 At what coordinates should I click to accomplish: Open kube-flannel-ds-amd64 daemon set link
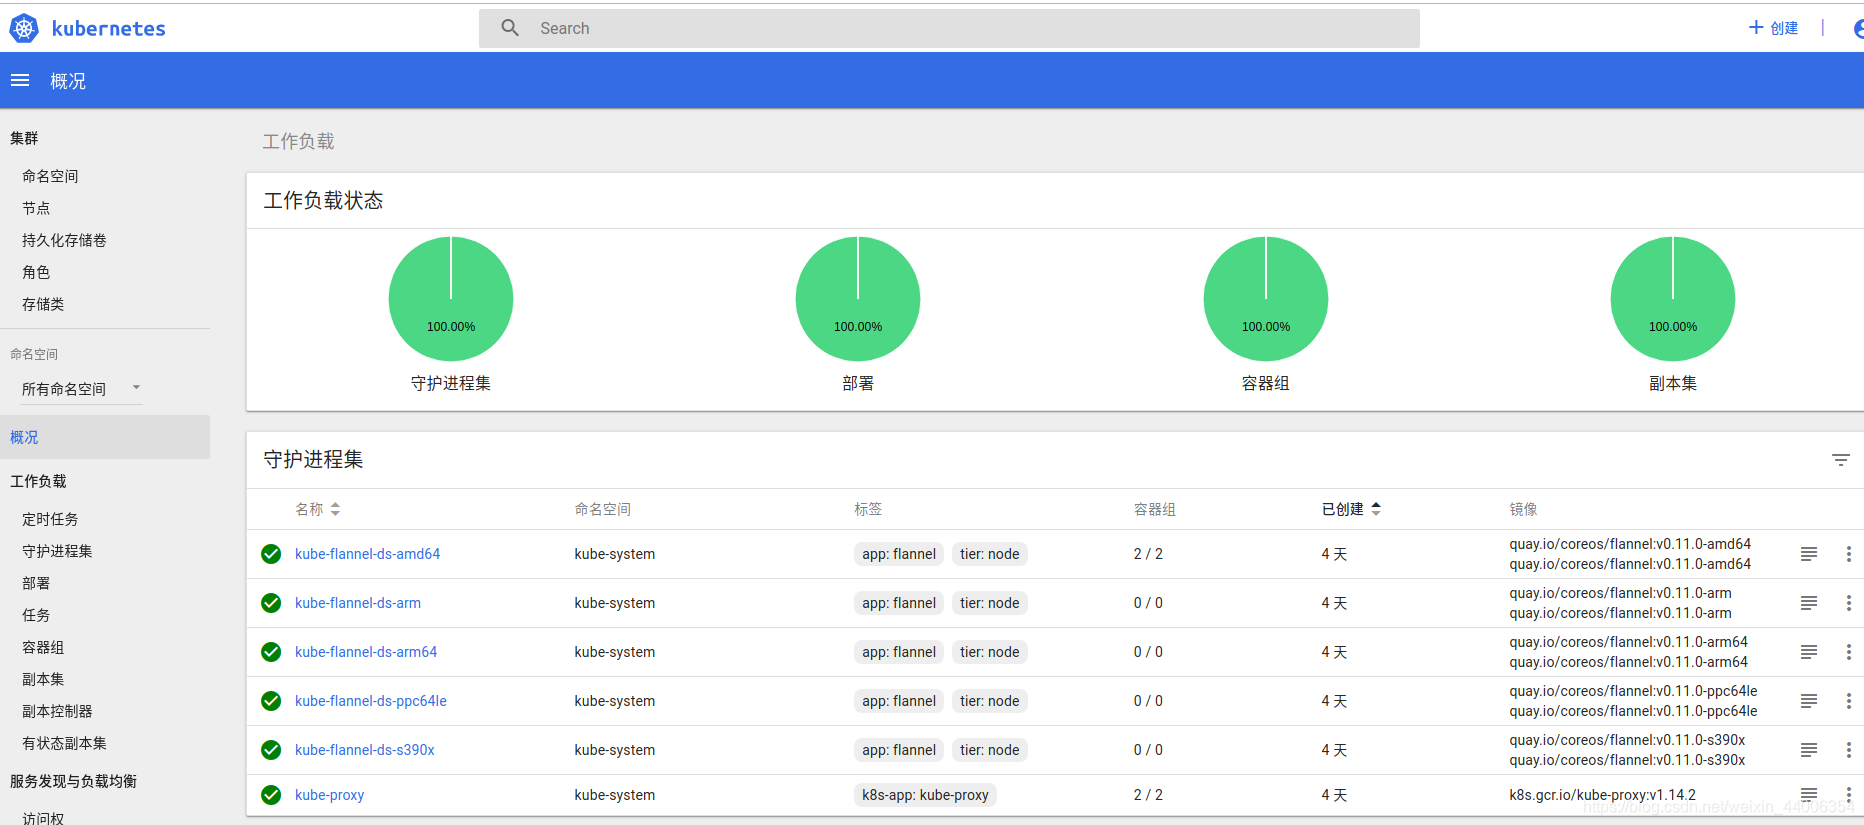point(367,554)
